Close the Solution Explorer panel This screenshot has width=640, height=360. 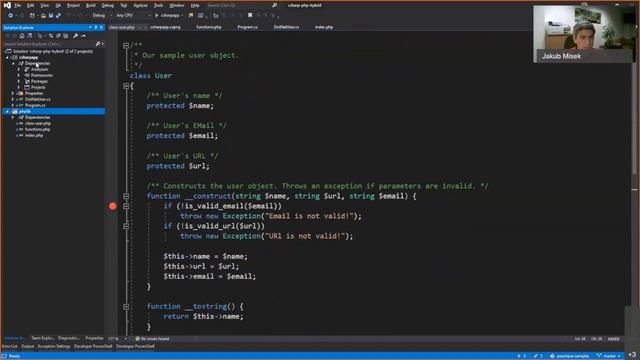click(x=102, y=27)
